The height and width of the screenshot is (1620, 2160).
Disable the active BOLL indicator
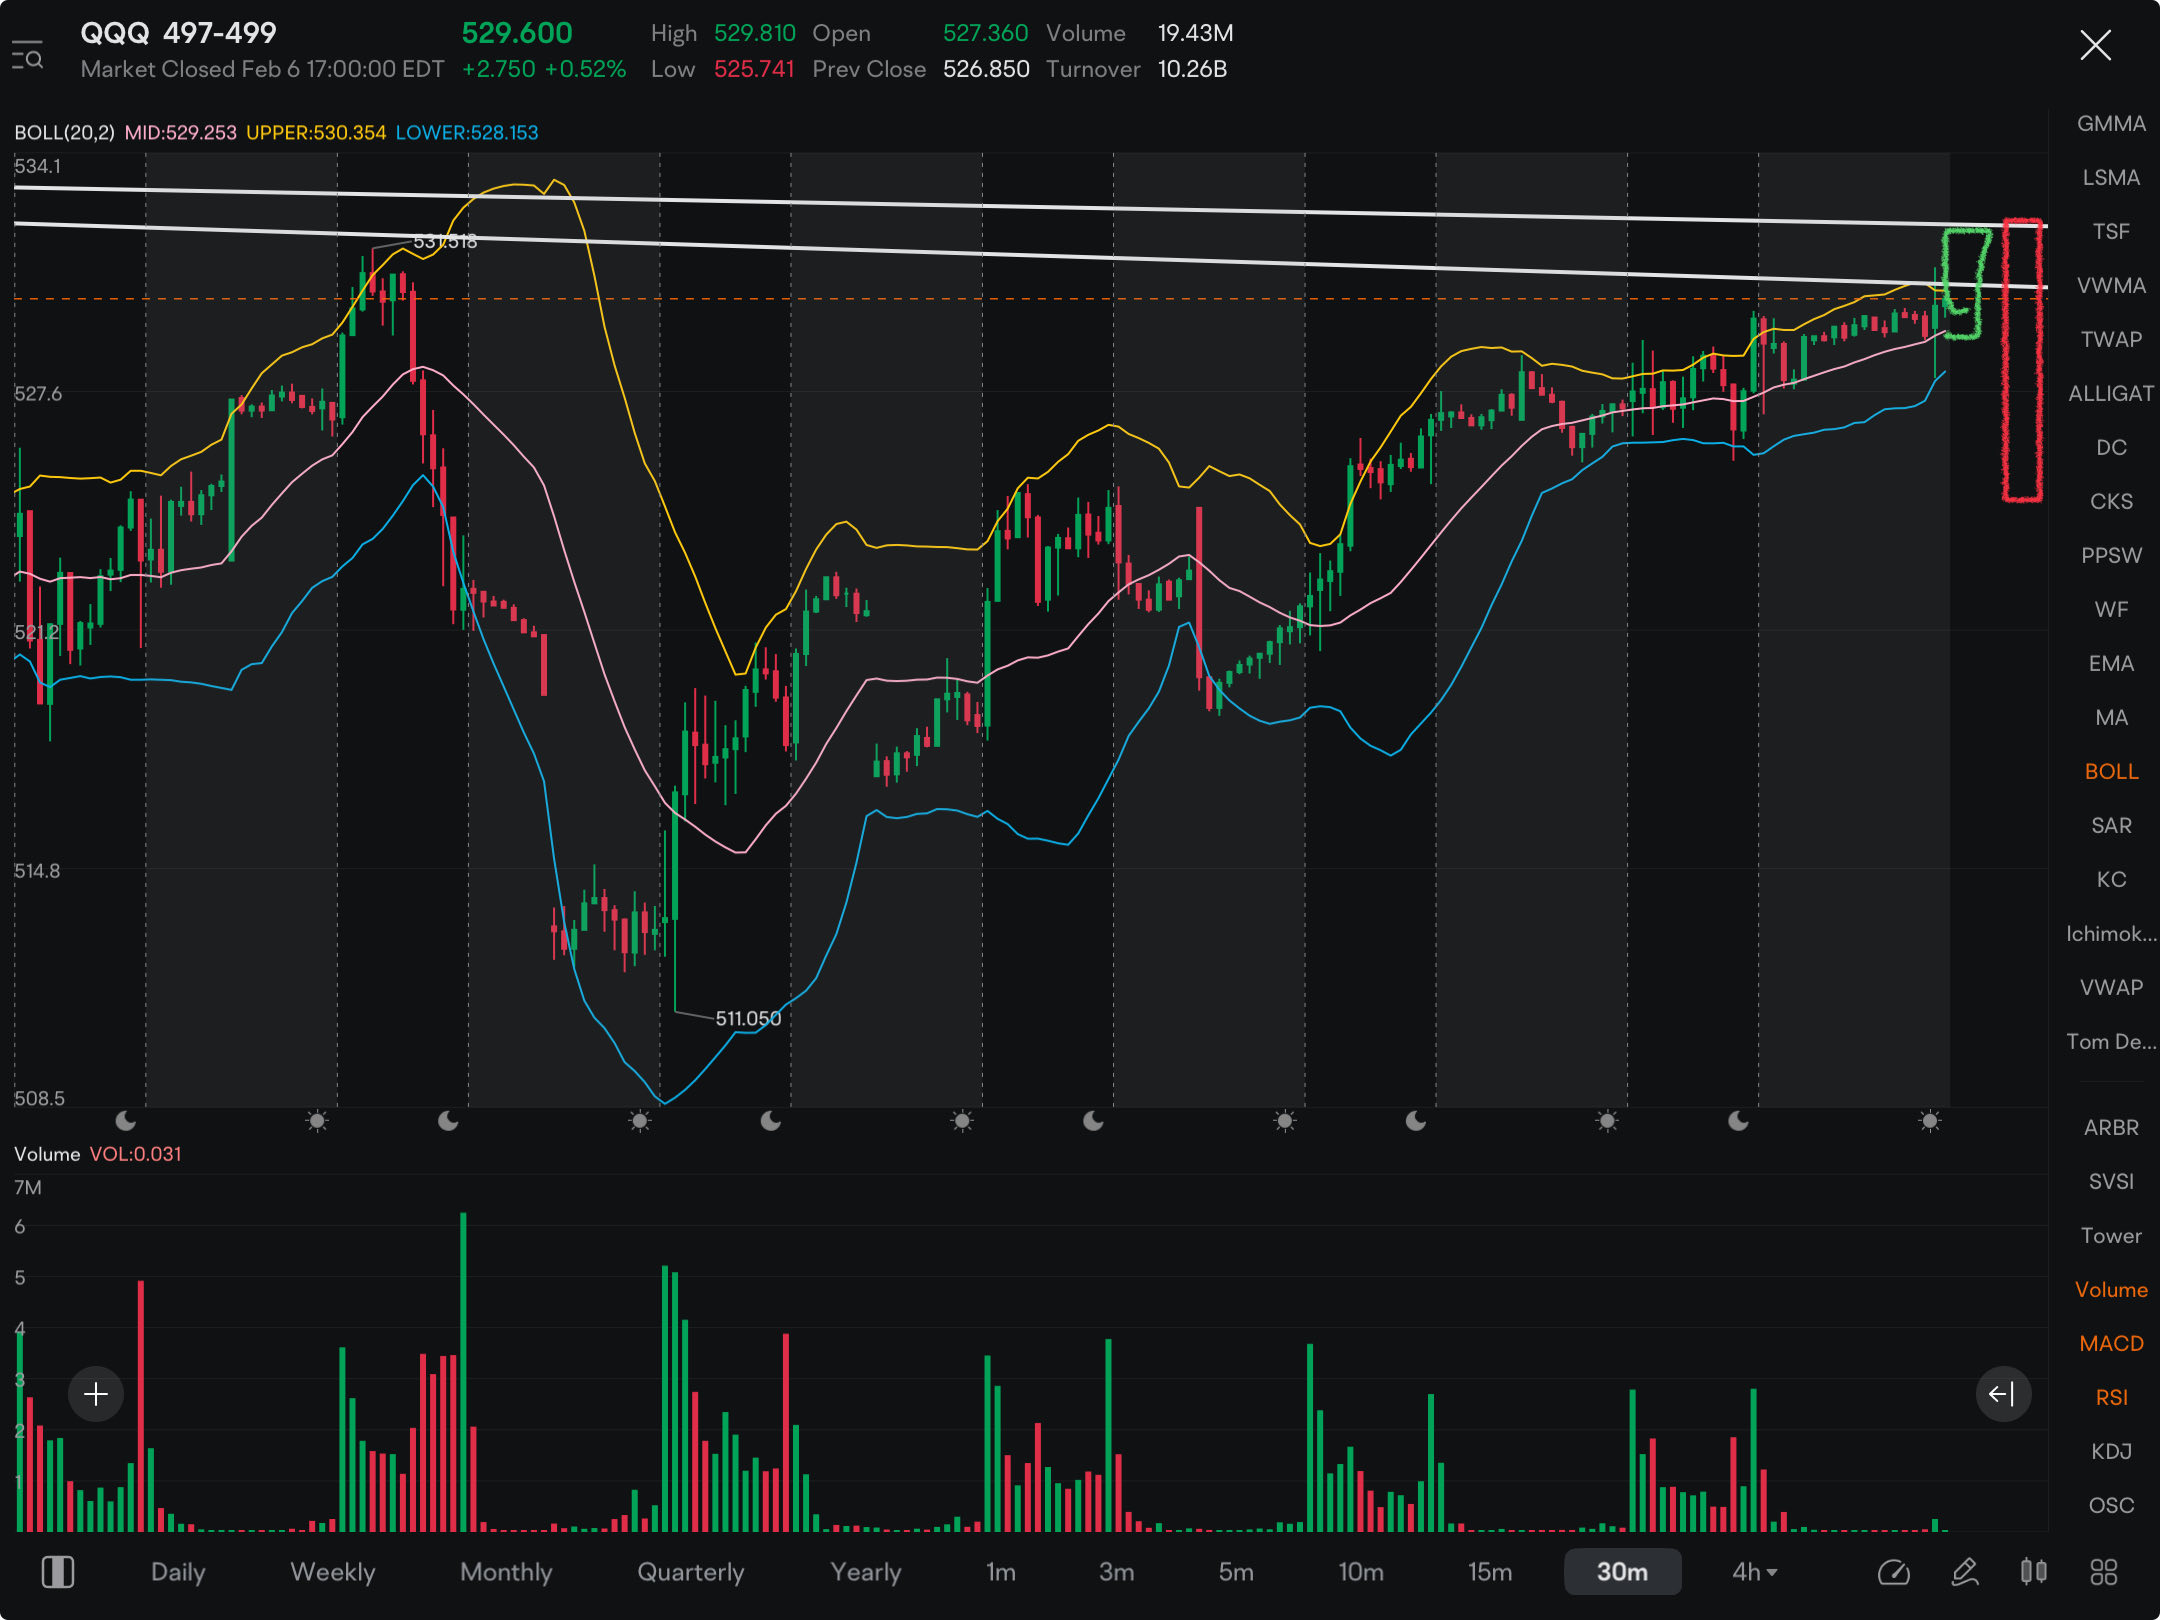tap(2111, 772)
